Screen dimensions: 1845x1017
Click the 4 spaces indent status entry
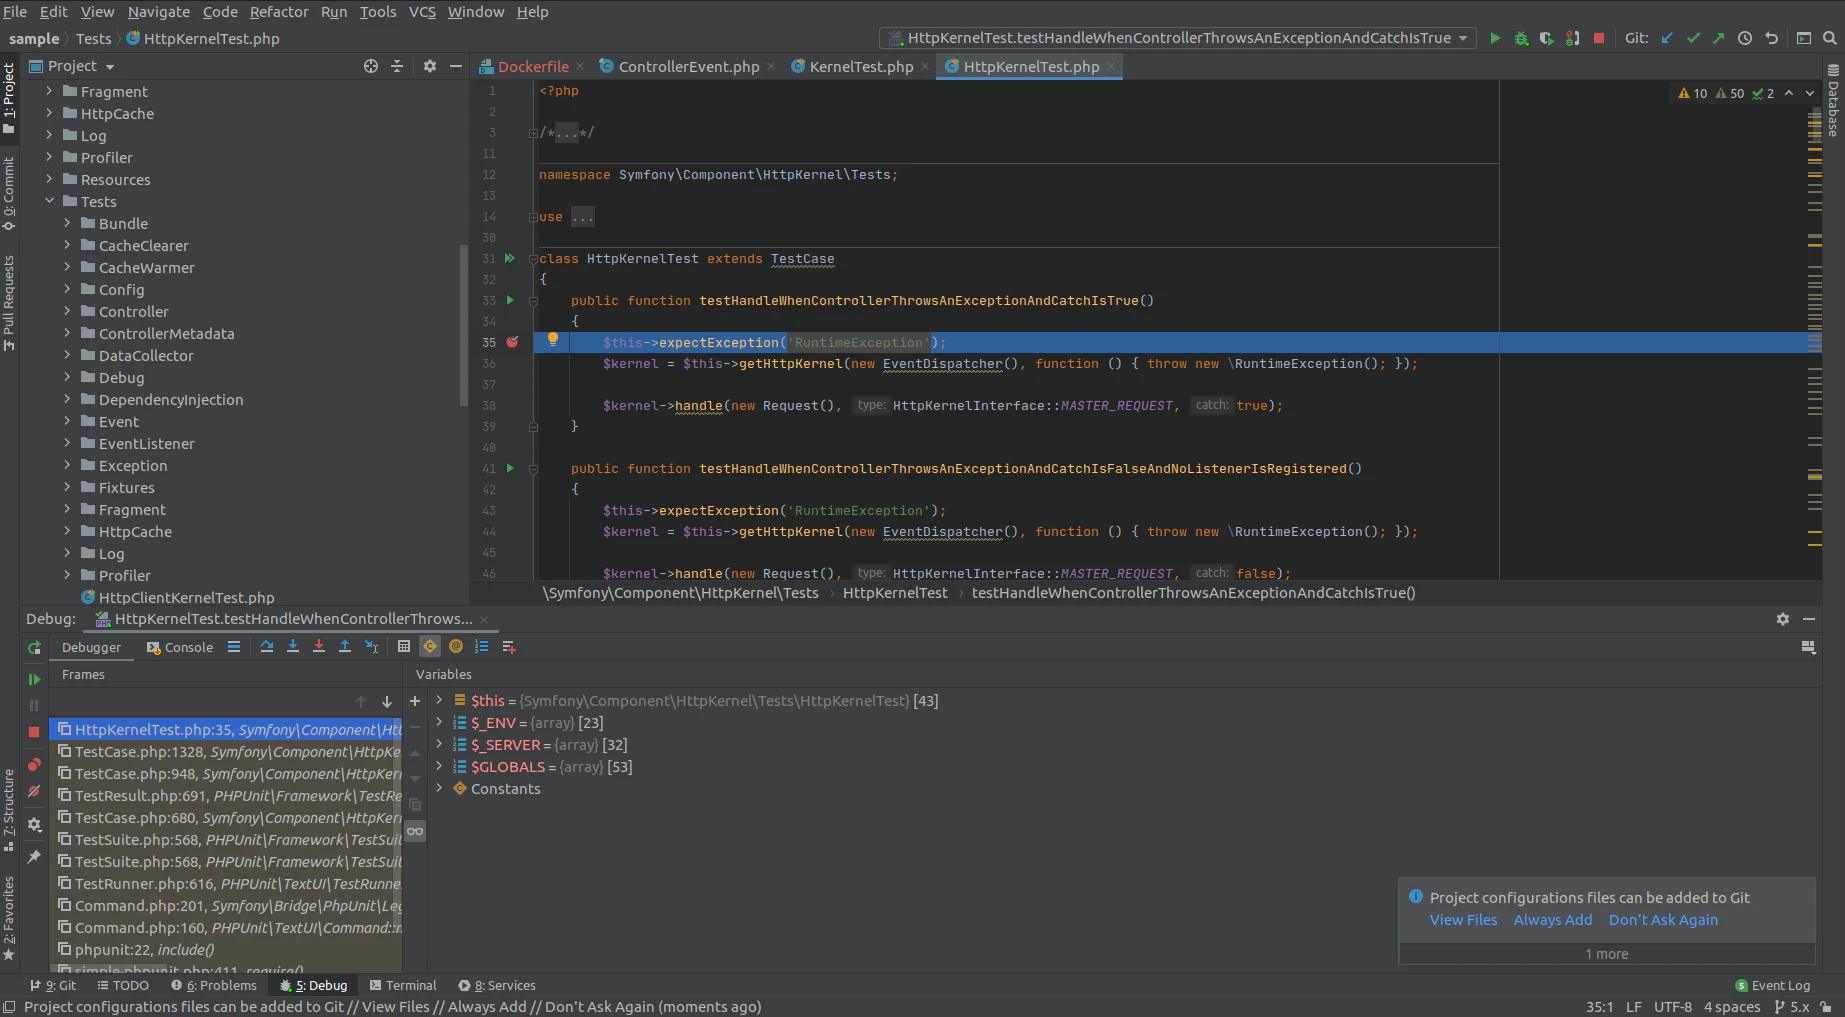pos(1731,1007)
